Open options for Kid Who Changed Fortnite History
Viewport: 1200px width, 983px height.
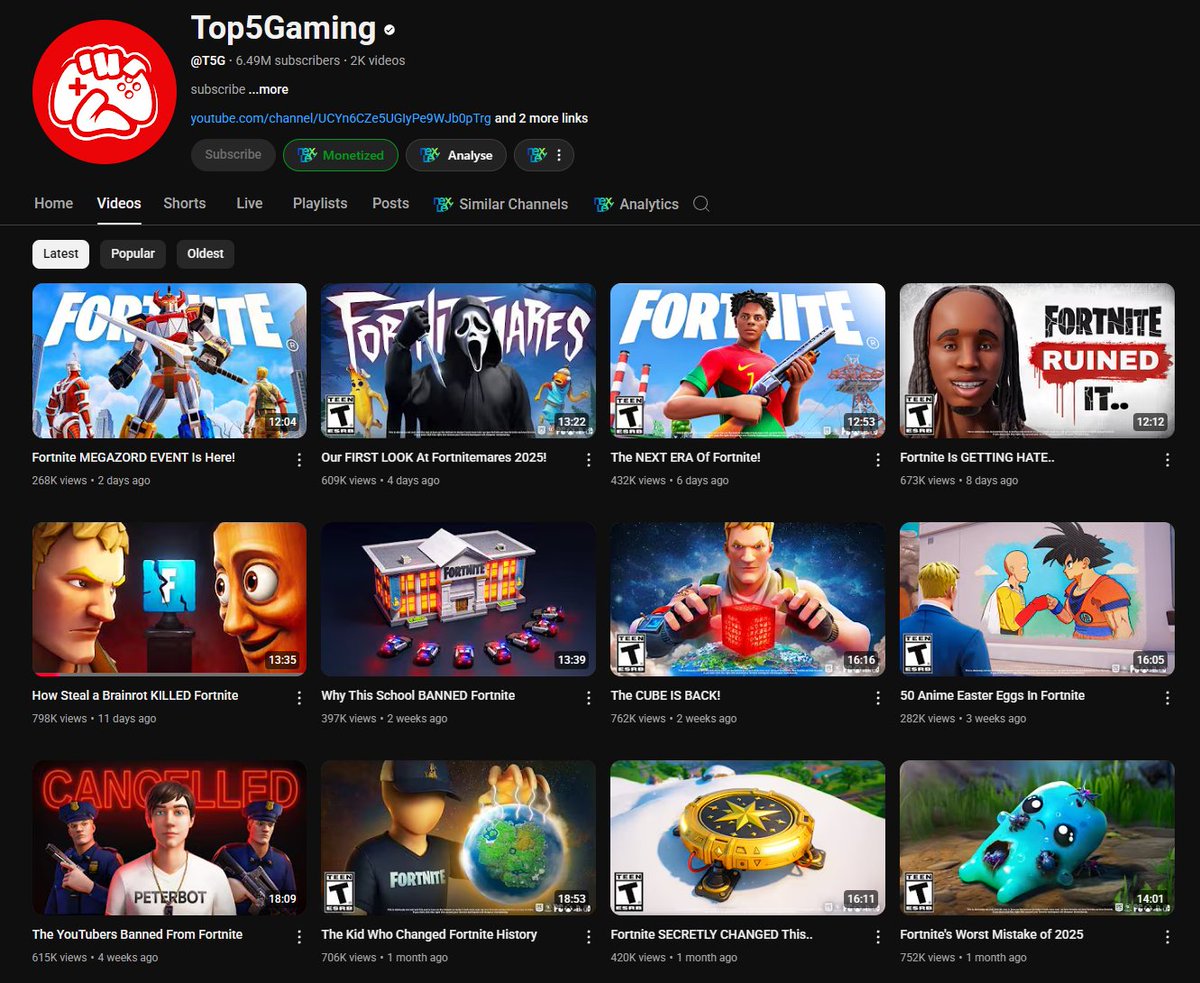pos(588,937)
